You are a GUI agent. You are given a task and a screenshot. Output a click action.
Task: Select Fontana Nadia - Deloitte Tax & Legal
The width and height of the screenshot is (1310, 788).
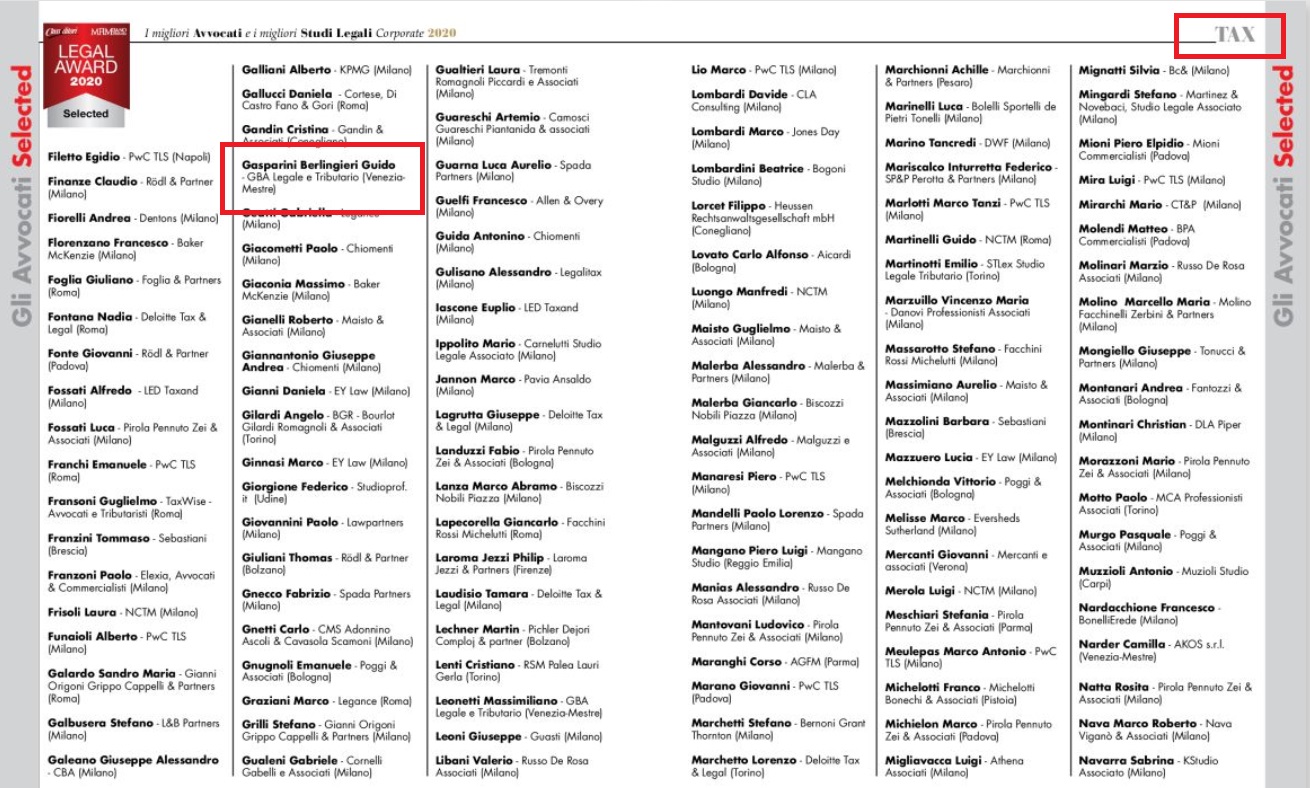click(126, 323)
